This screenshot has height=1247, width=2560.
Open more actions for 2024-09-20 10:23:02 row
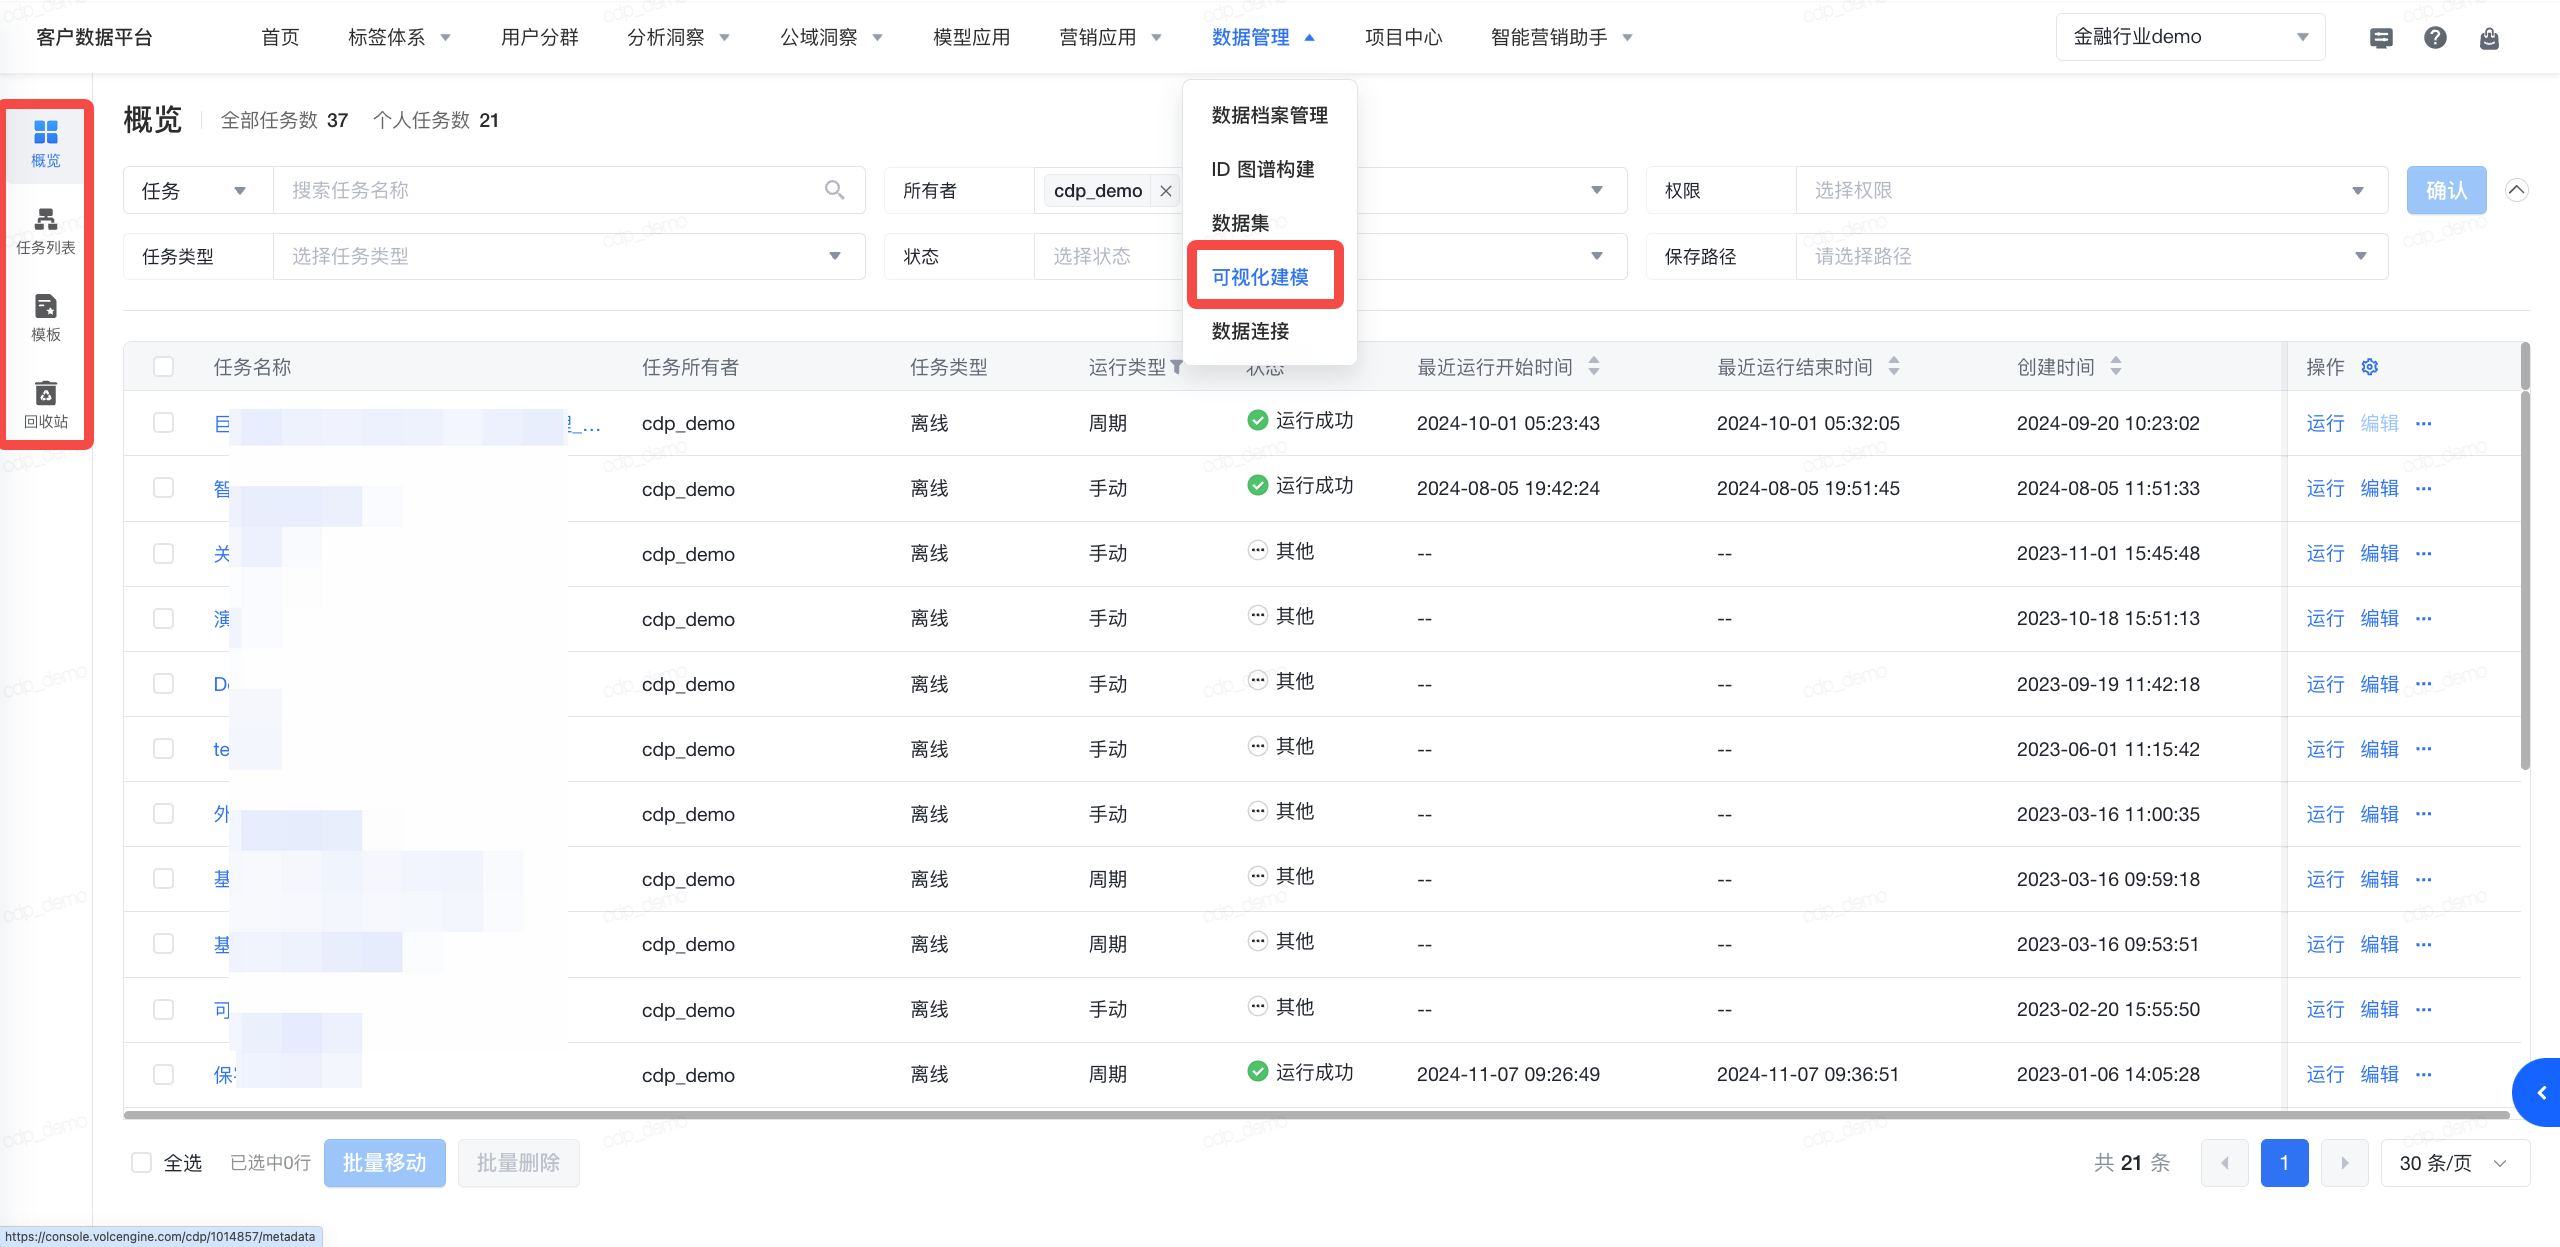(x=2424, y=423)
